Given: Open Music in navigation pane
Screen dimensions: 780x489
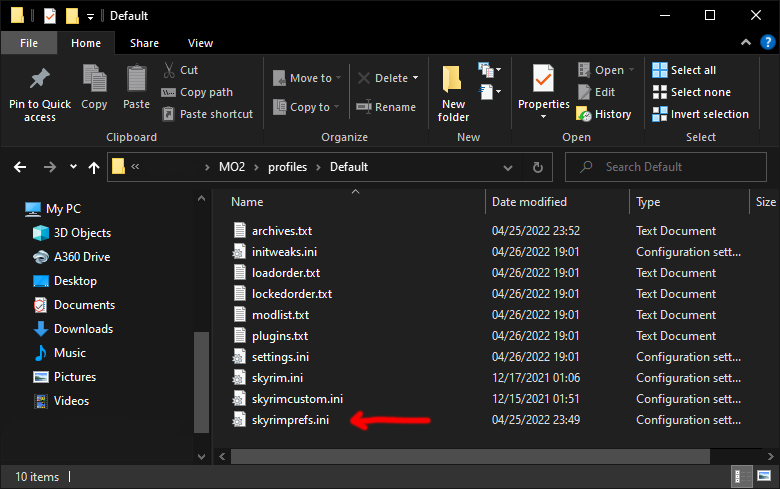Looking at the screenshot, I should coord(60,353).
